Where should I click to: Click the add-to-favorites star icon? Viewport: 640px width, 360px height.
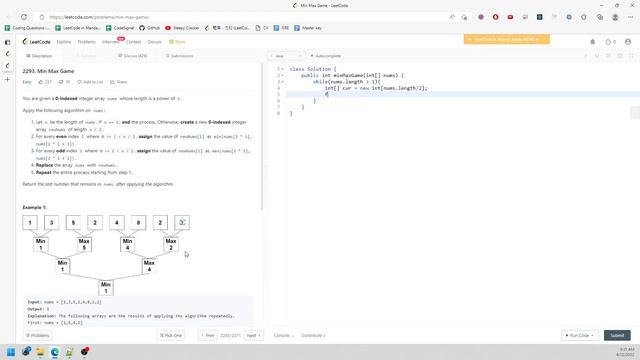(x=464, y=17)
